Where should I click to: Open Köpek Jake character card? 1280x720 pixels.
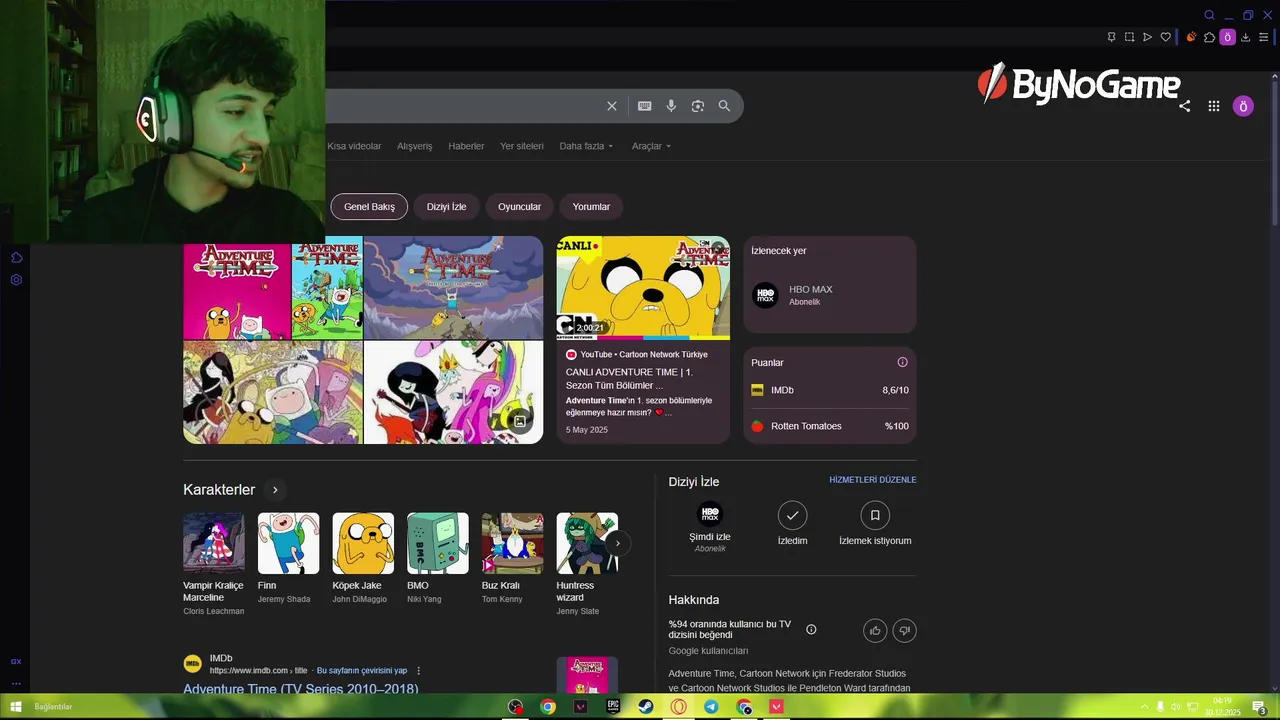coord(363,559)
